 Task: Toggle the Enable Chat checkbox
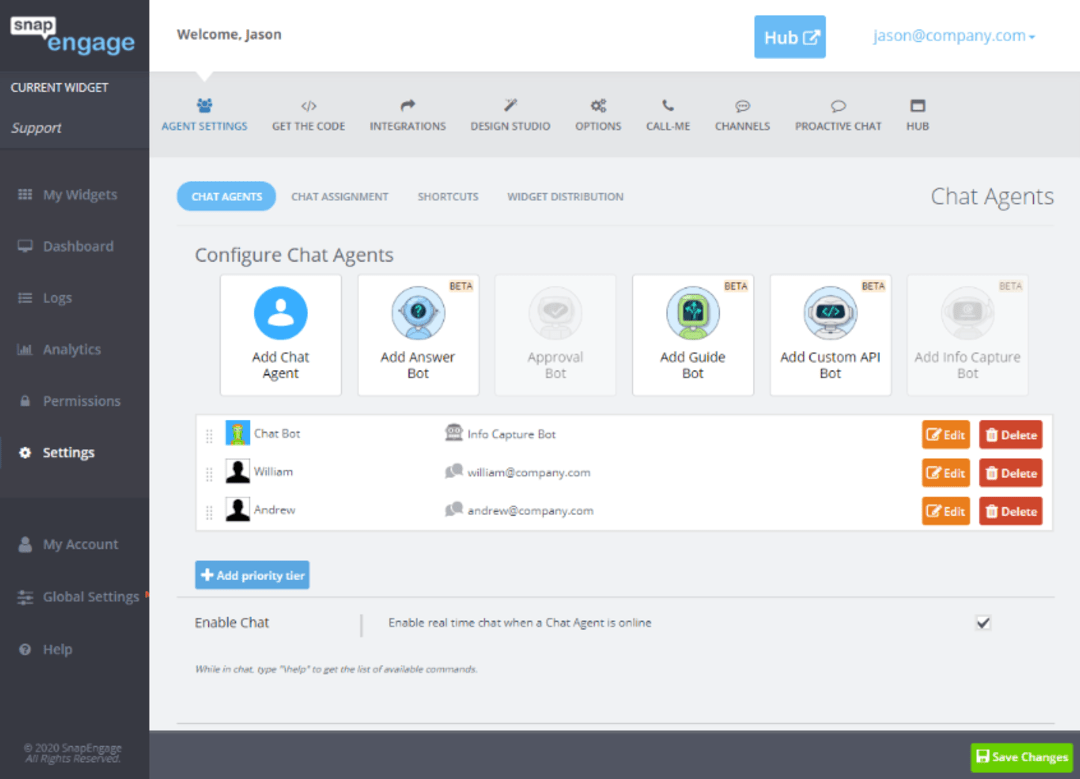982,622
